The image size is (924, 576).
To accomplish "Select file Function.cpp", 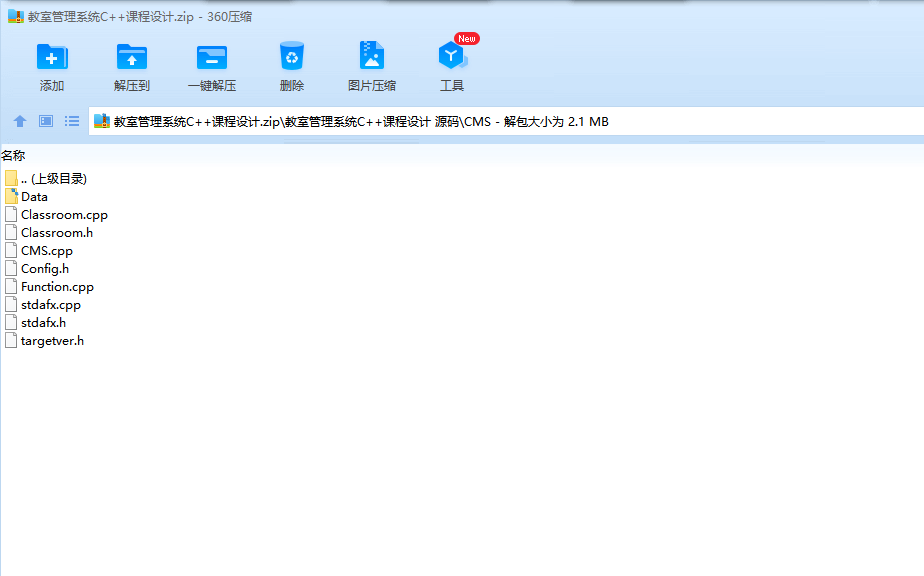I will click(x=50, y=287).
